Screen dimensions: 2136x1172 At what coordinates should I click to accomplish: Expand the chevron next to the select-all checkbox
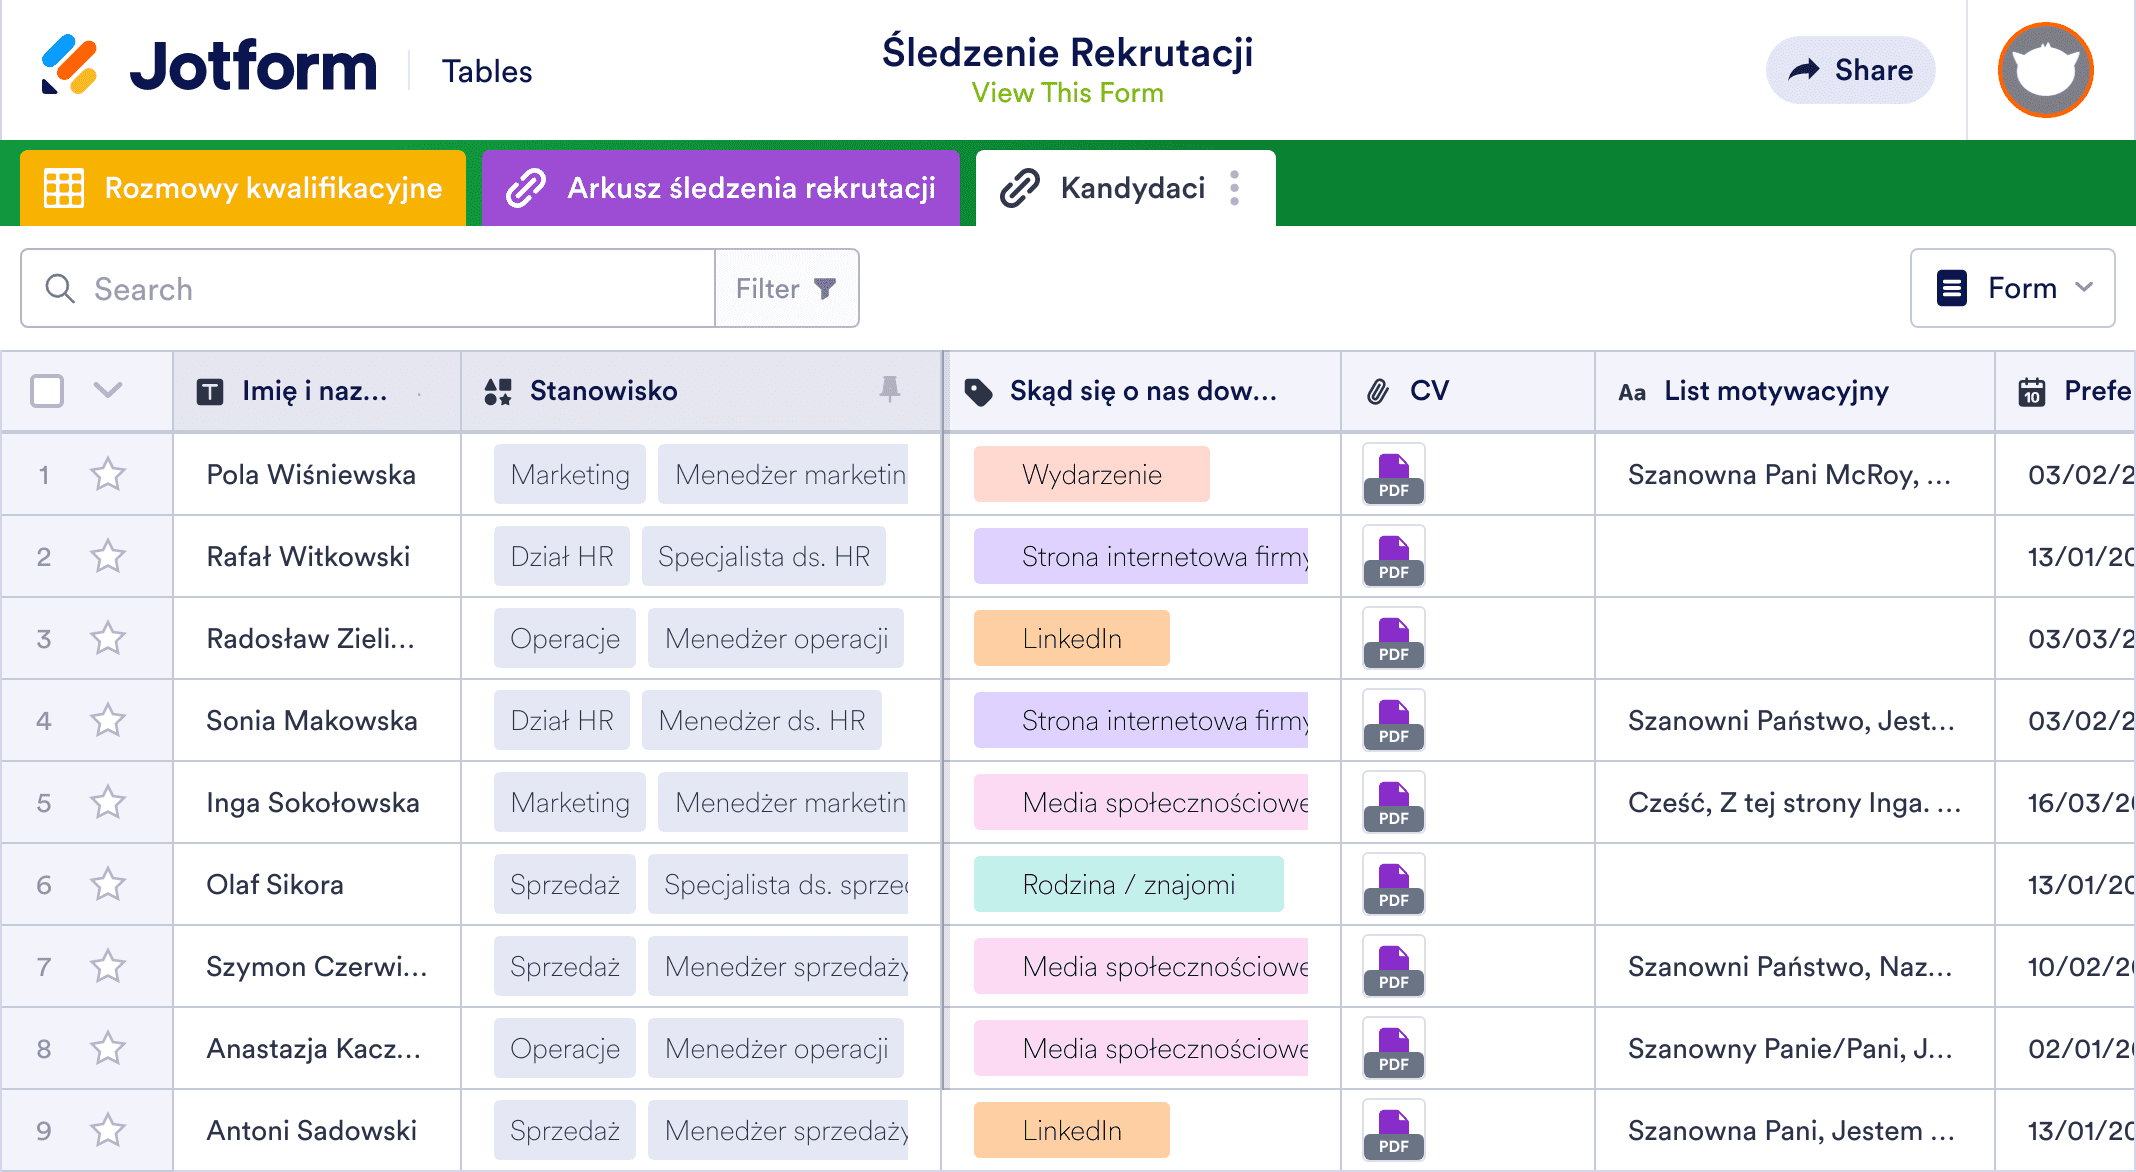point(108,391)
